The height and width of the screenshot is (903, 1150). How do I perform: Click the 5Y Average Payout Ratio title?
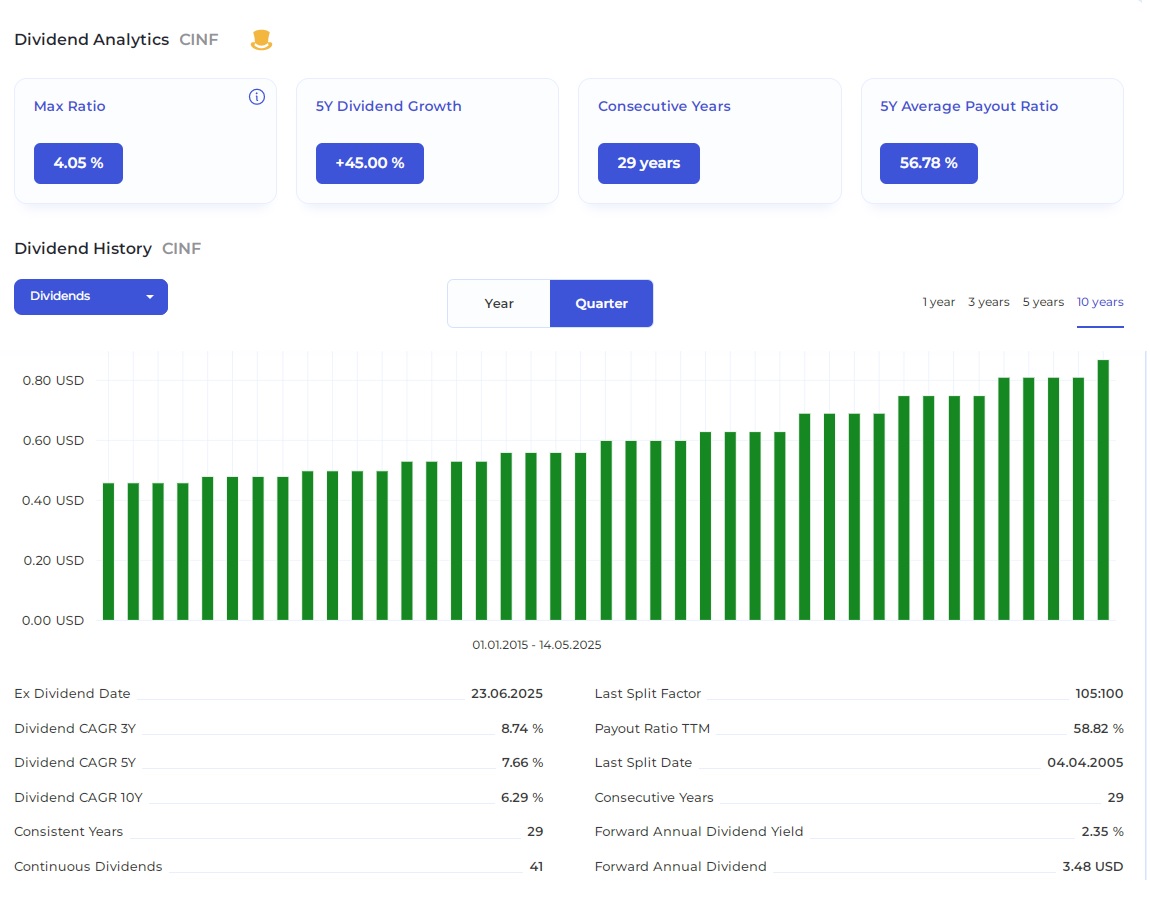pos(969,106)
